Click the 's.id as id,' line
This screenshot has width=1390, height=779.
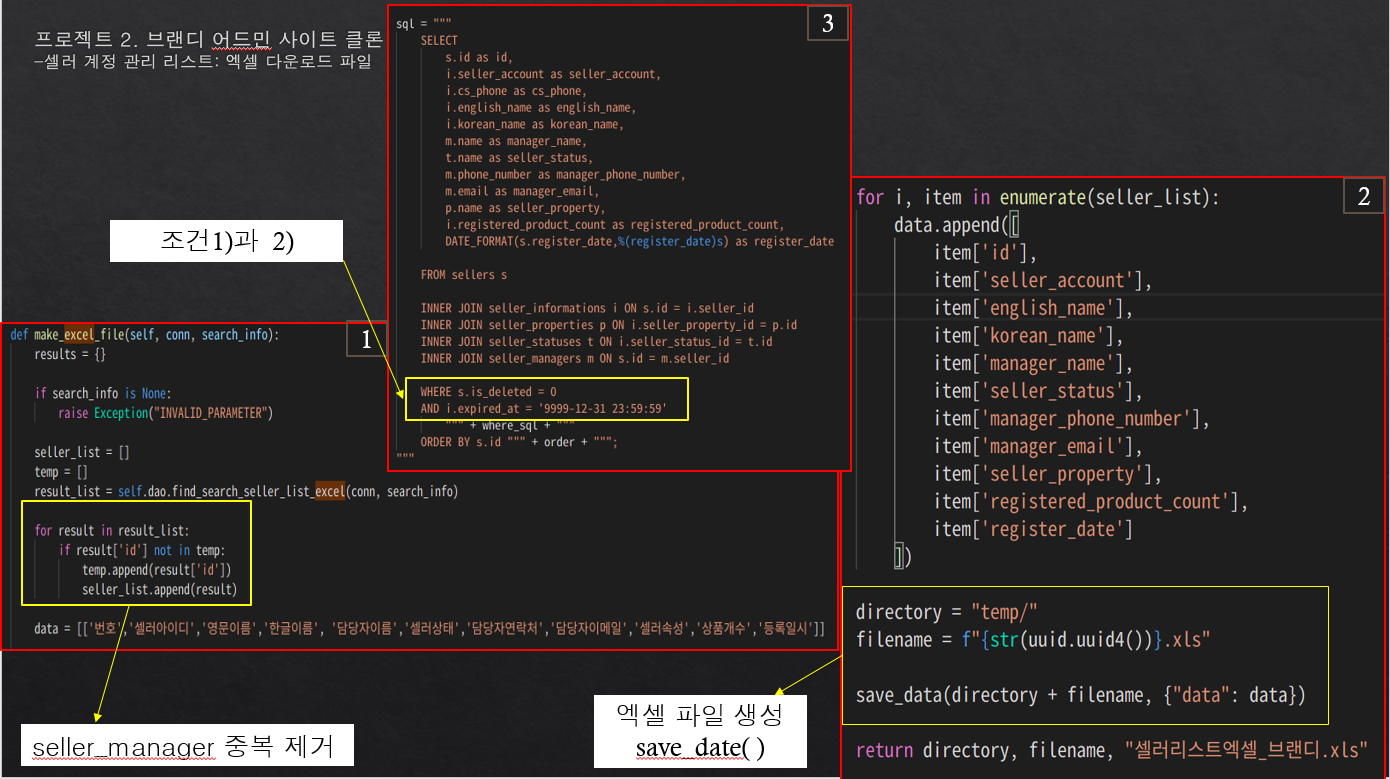(478, 57)
